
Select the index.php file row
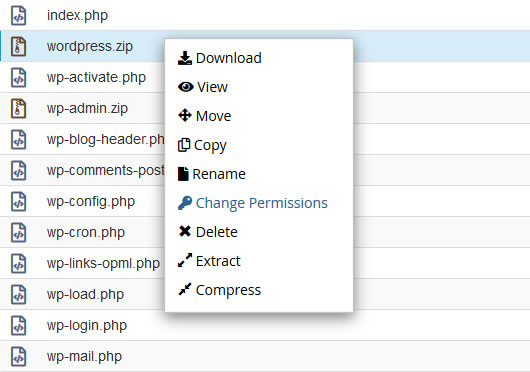[x=265, y=15]
